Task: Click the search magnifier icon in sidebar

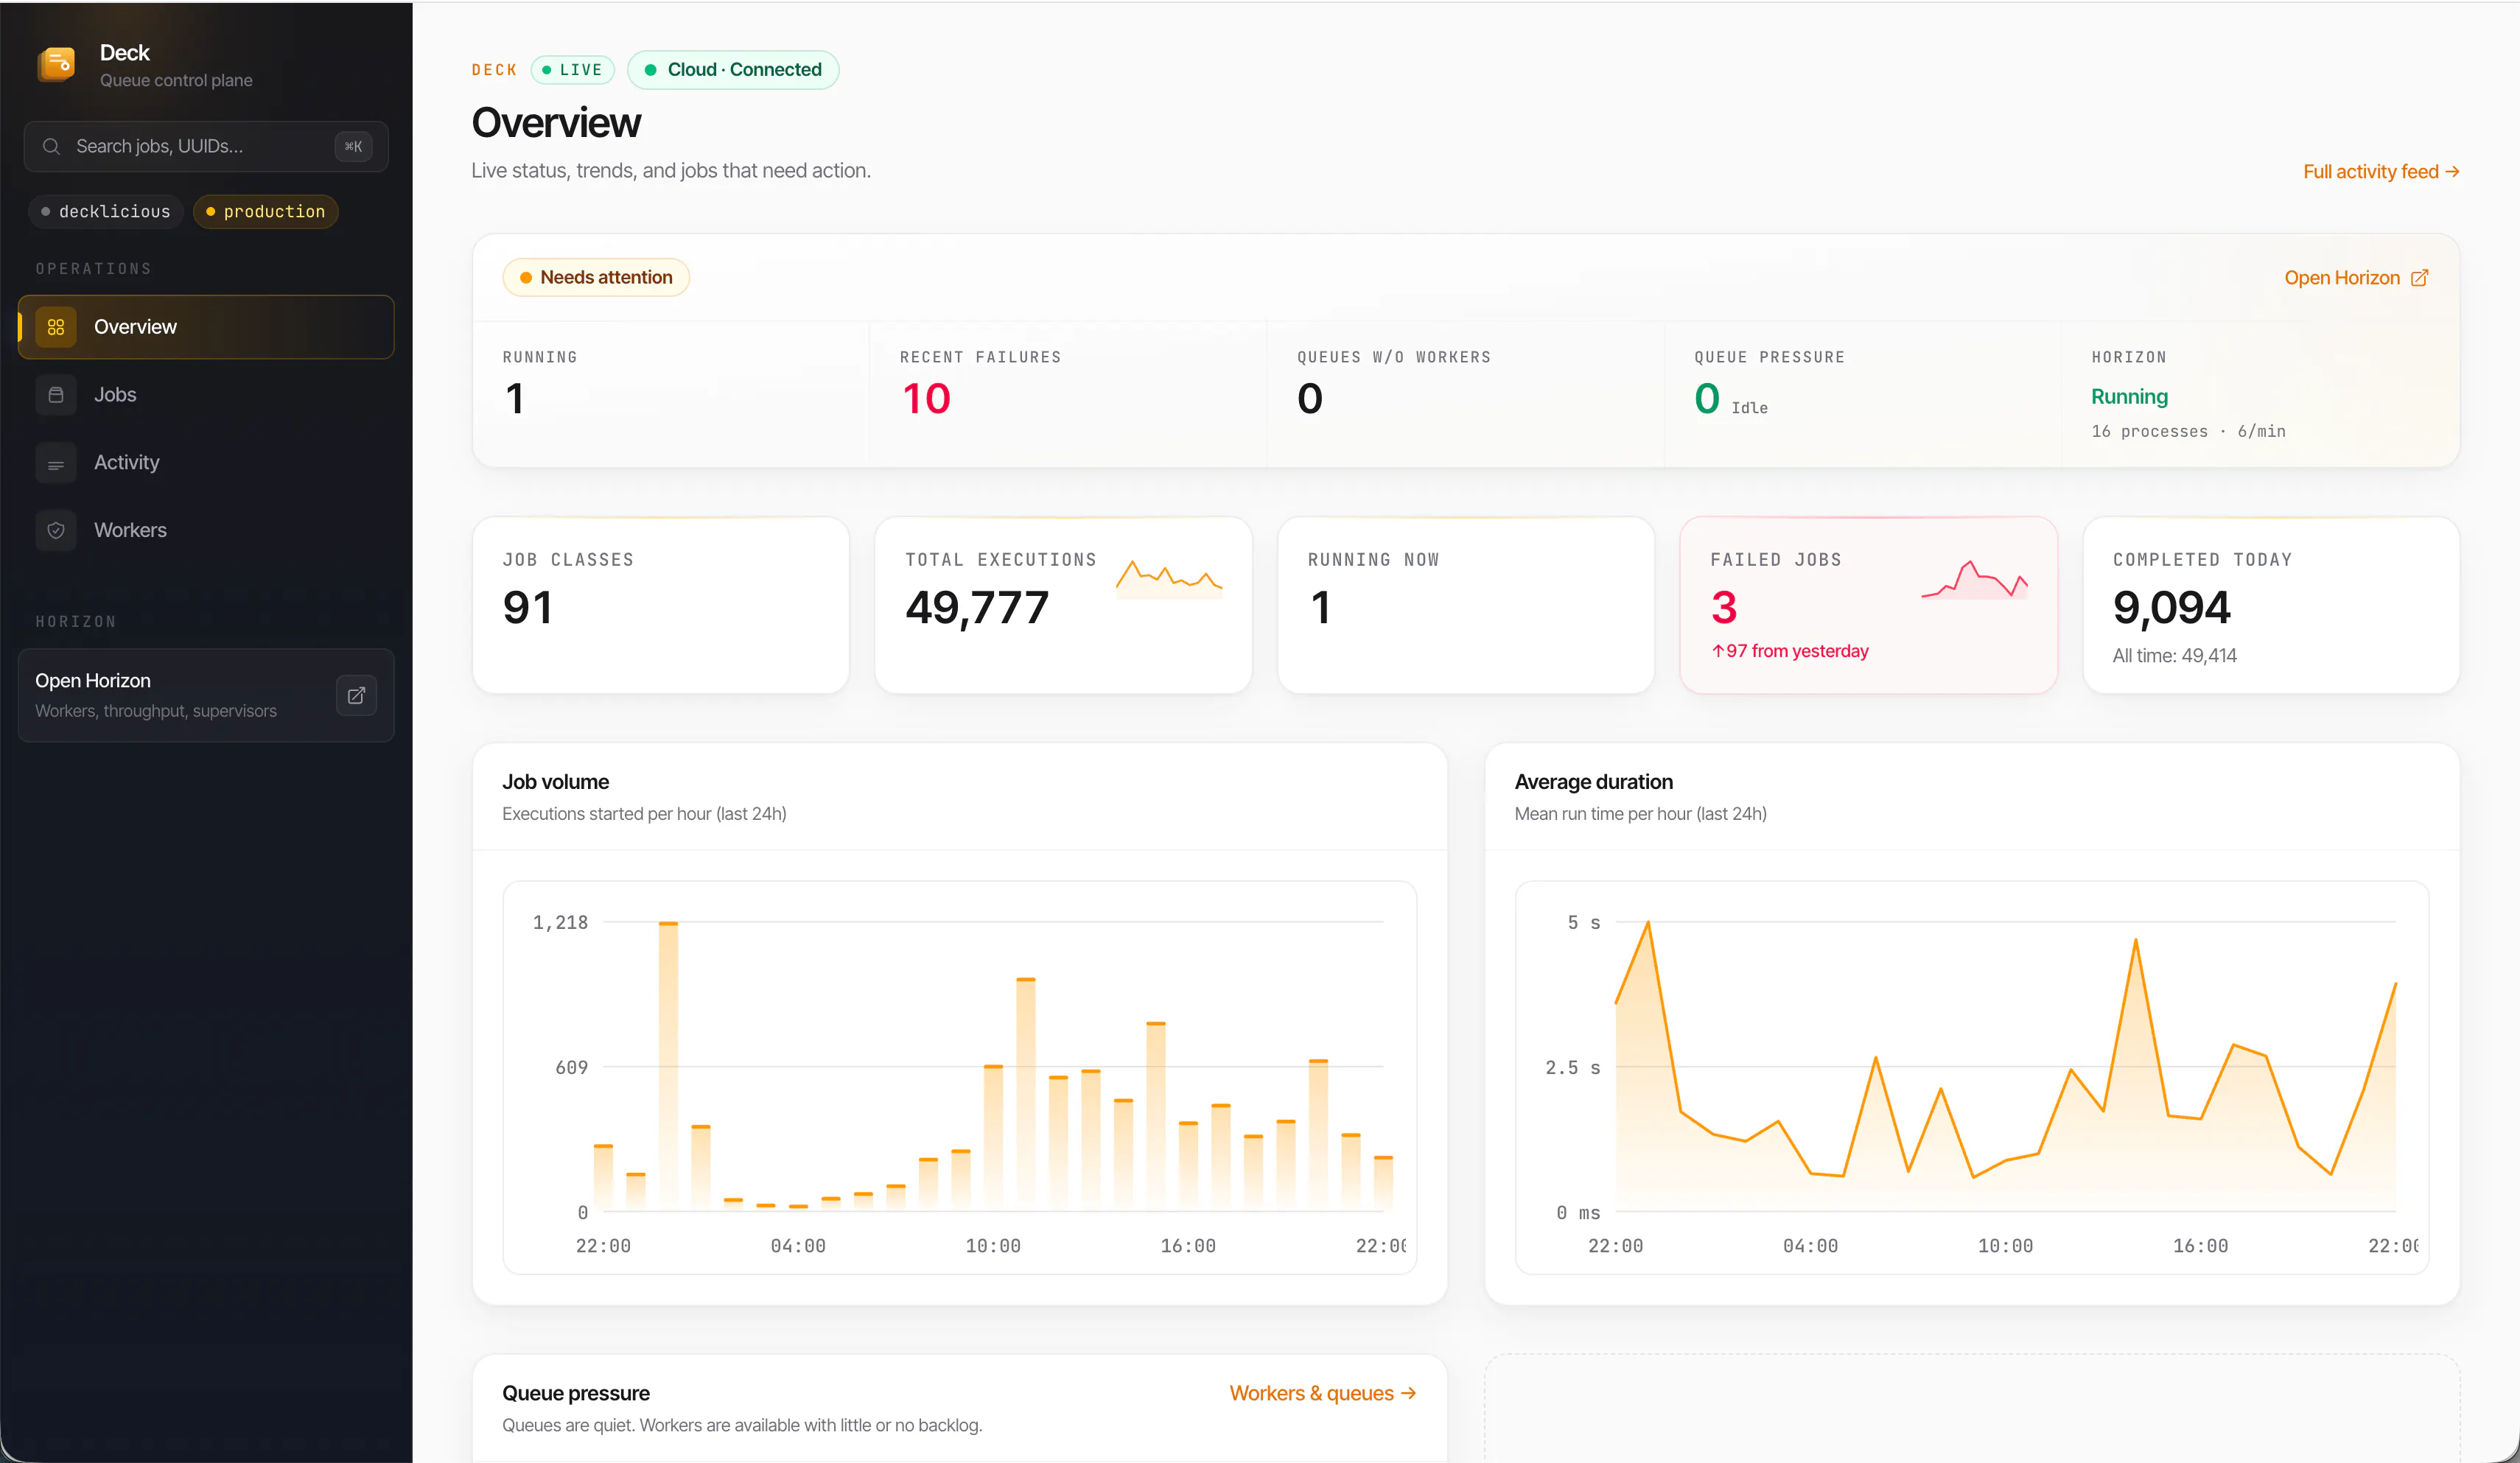Action: click(x=51, y=146)
